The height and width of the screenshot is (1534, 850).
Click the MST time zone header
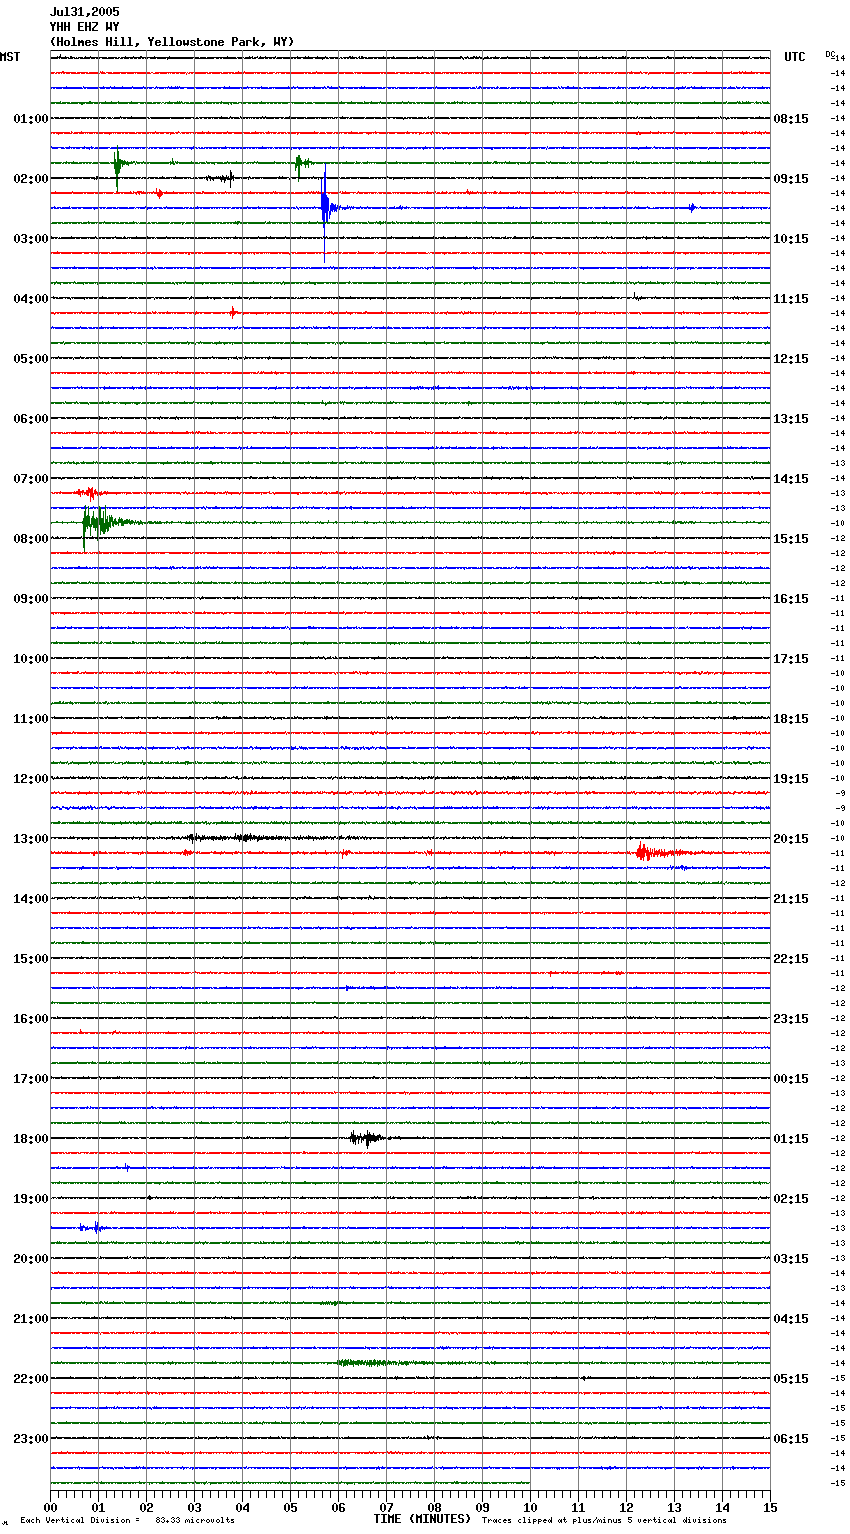pos(10,57)
